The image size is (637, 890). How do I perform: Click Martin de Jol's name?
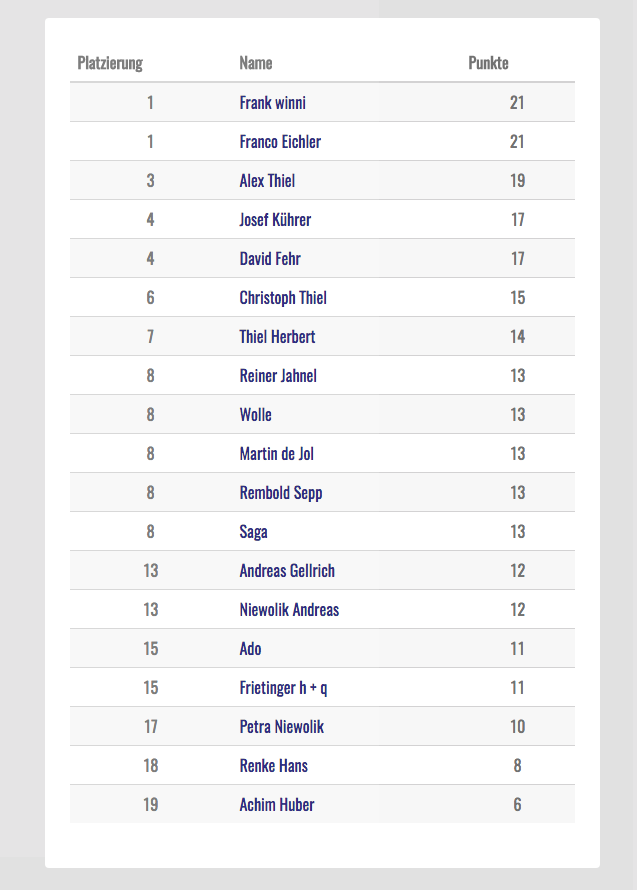coord(276,453)
